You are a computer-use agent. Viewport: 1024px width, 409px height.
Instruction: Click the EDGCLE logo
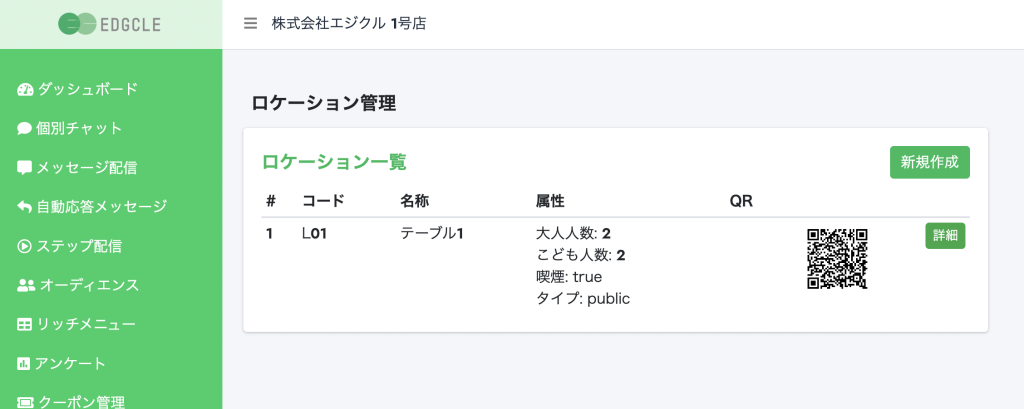(x=110, y=24)
